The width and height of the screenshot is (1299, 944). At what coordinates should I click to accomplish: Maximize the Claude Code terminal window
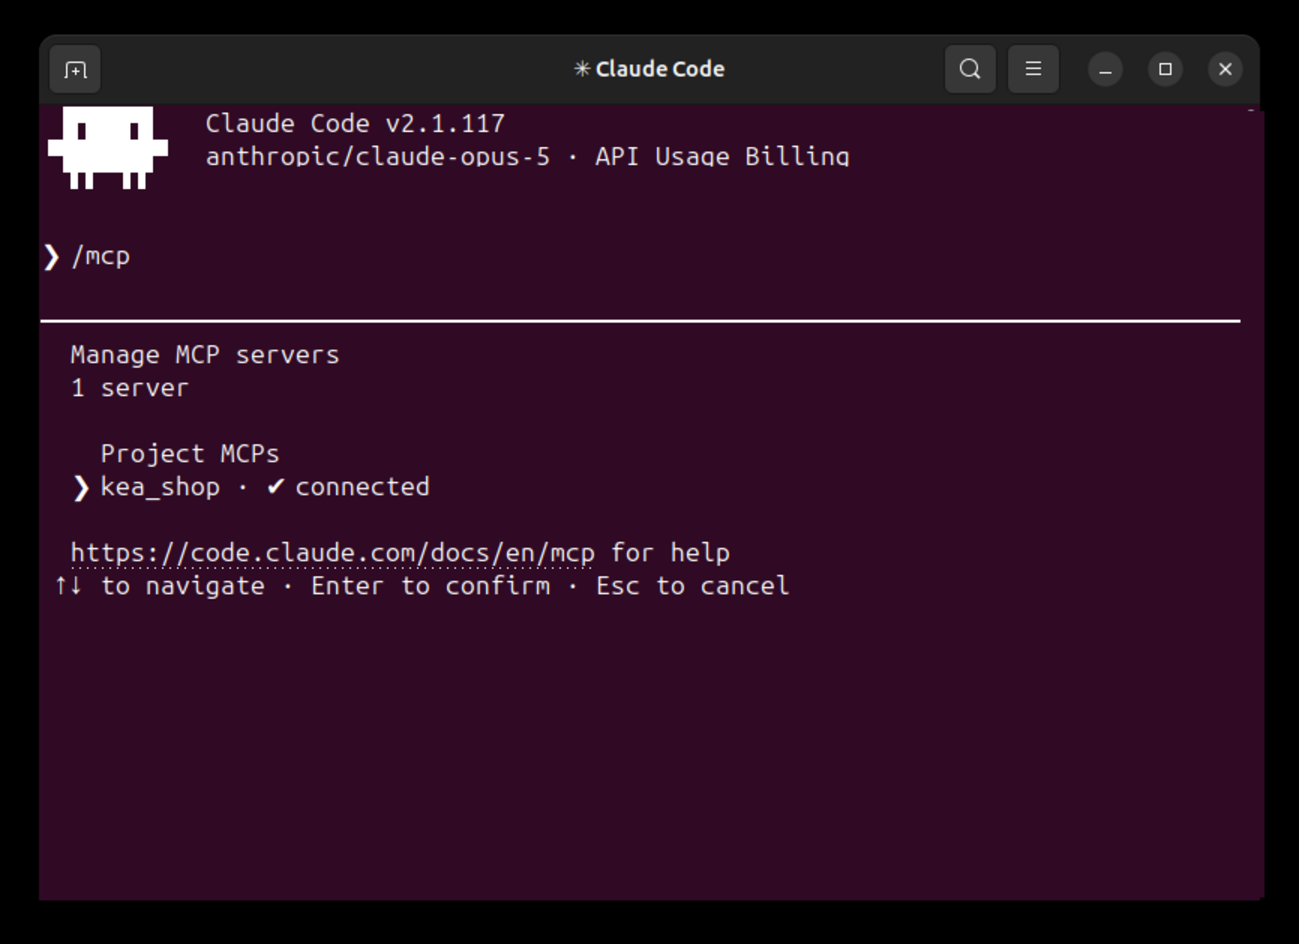coord(1165,69)
